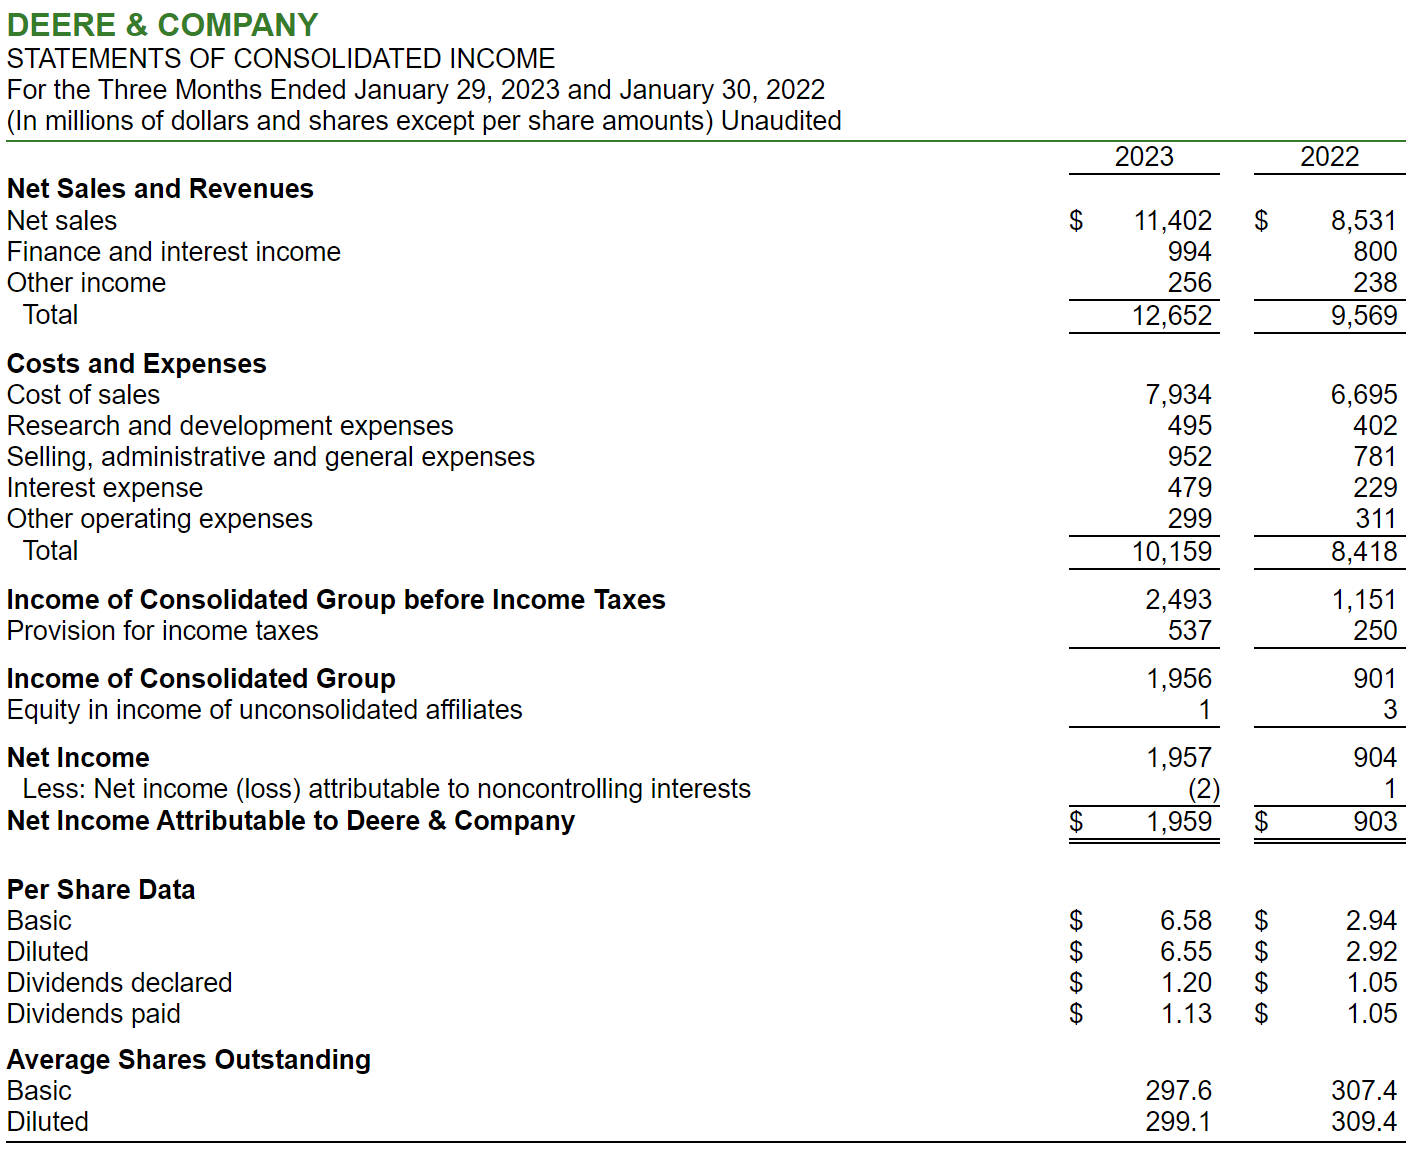The height and width of the screenshot is (1149, 1413).
Task: Click Other operating expenses value 299
Action: [1189, 518]
